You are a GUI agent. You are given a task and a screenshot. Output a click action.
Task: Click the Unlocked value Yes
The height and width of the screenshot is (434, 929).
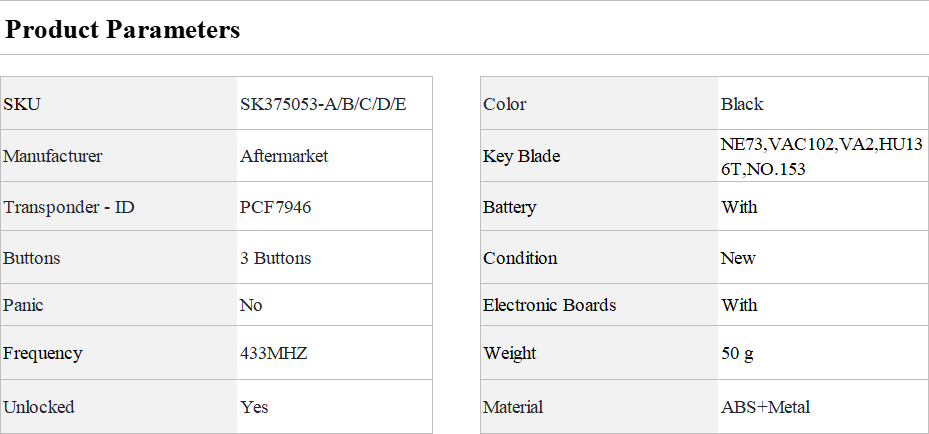tap(254, 407)
